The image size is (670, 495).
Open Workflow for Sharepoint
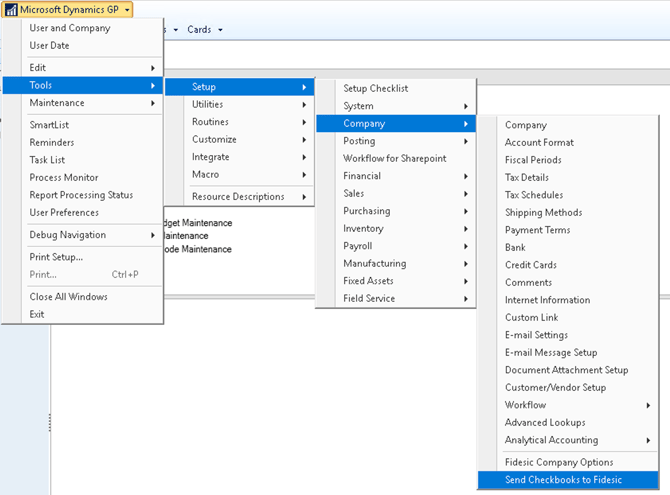(x=396, y=159)
